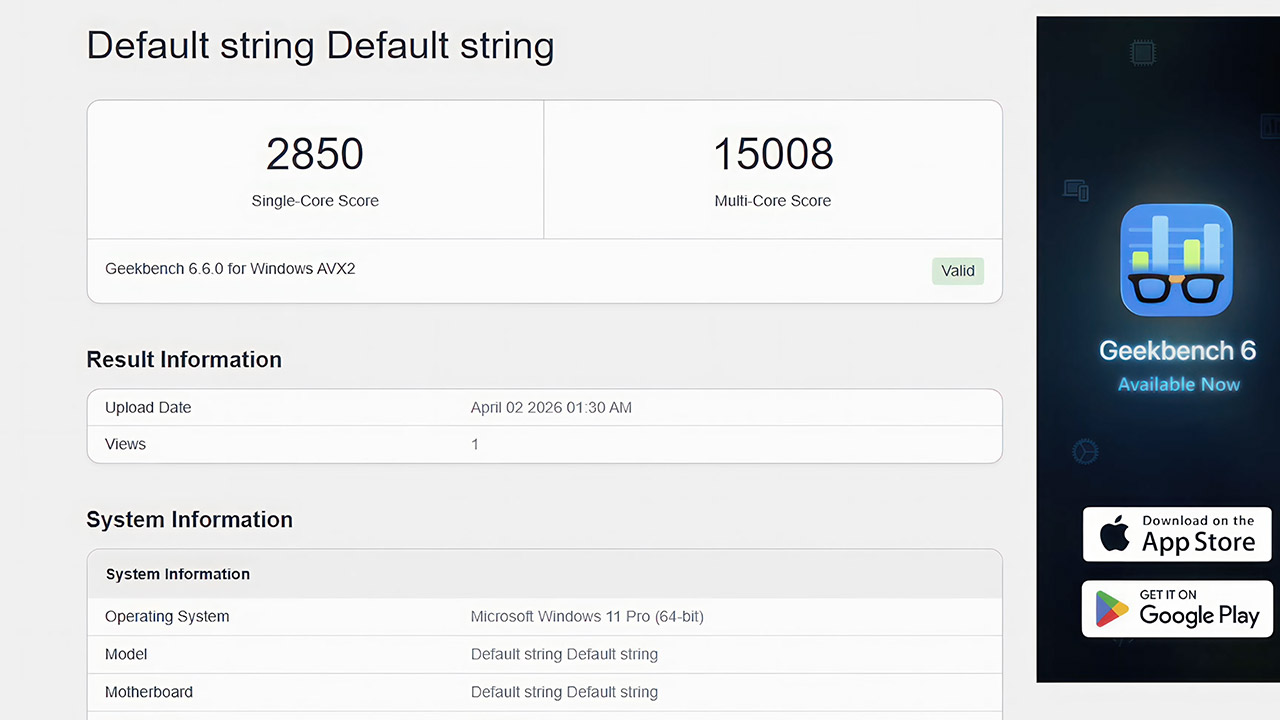Click the "Geekbench 6" ad title
1280x720 pixels.
coord(1177,351)
